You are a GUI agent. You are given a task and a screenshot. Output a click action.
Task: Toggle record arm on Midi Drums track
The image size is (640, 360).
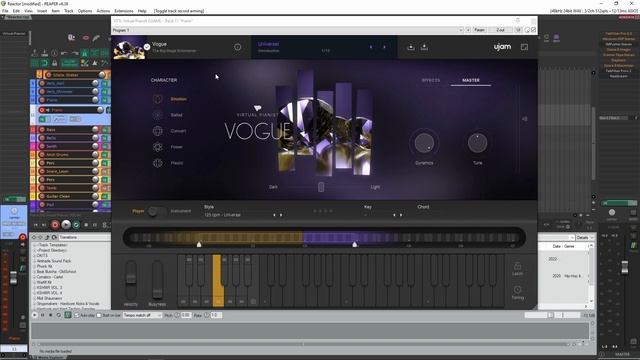click(x=42, y=155)
